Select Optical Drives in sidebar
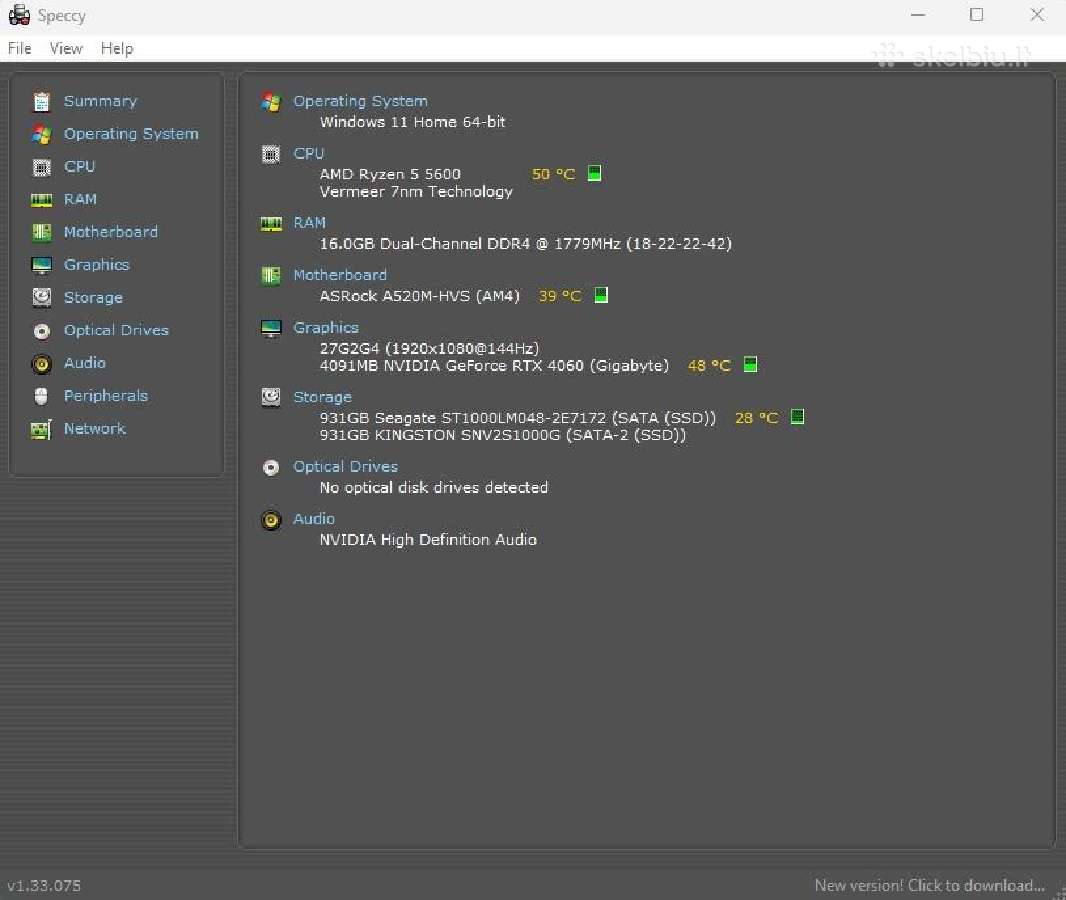 (116, 330)
